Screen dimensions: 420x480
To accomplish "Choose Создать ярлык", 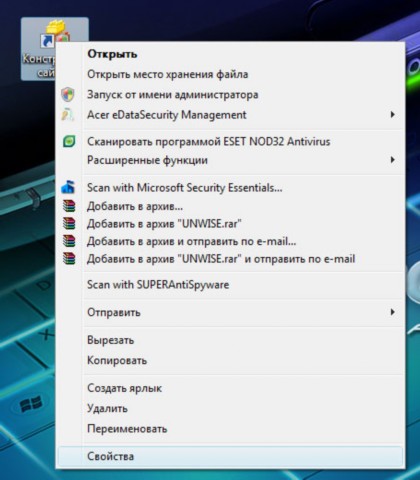I will (230, 388).
